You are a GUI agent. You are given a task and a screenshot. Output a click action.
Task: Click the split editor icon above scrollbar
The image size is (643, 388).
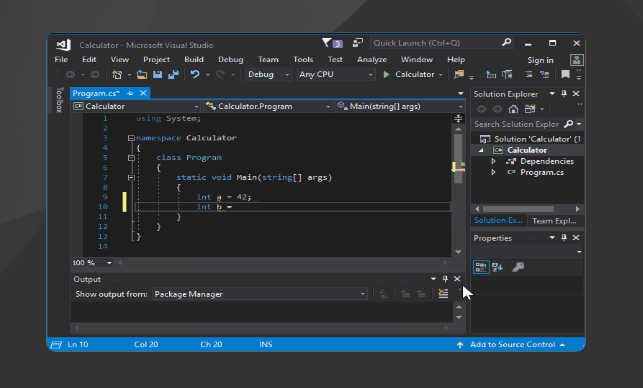click(458, 119)
